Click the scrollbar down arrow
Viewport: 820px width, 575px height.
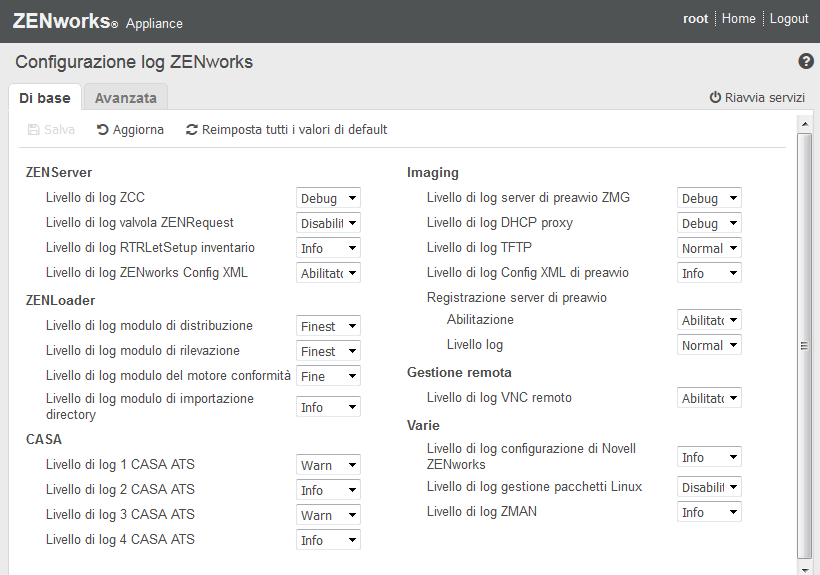804,566
